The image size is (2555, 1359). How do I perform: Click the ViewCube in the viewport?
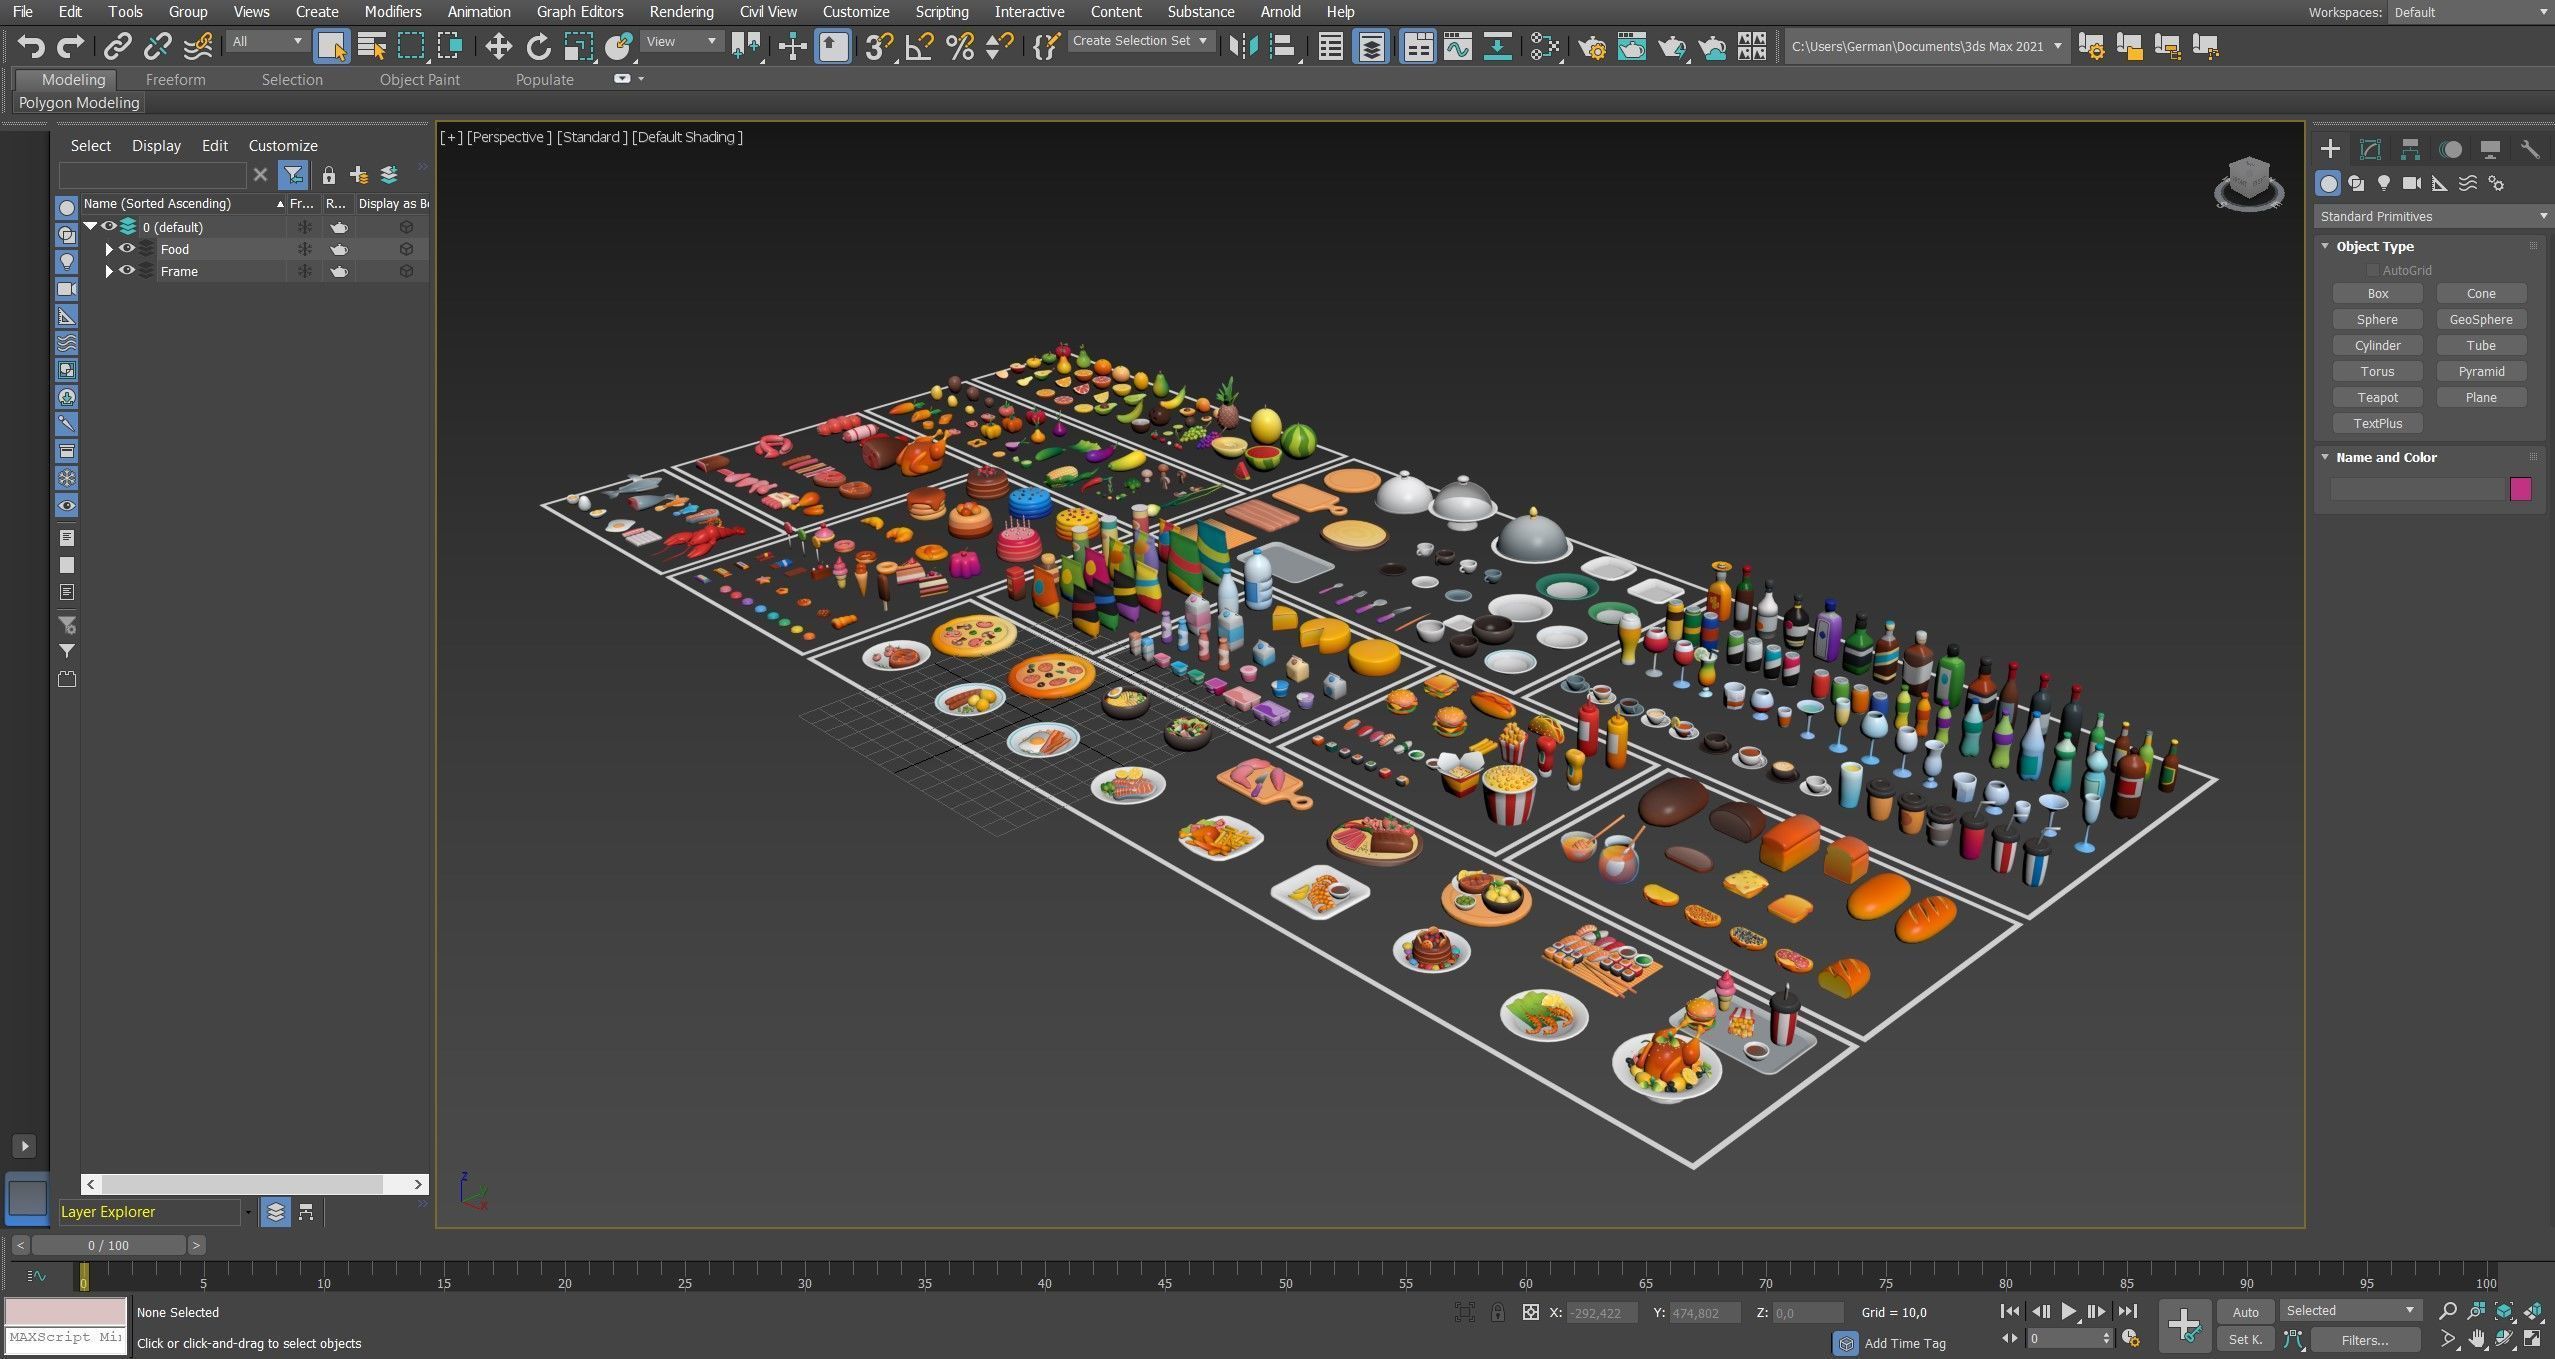(2249, 183)
